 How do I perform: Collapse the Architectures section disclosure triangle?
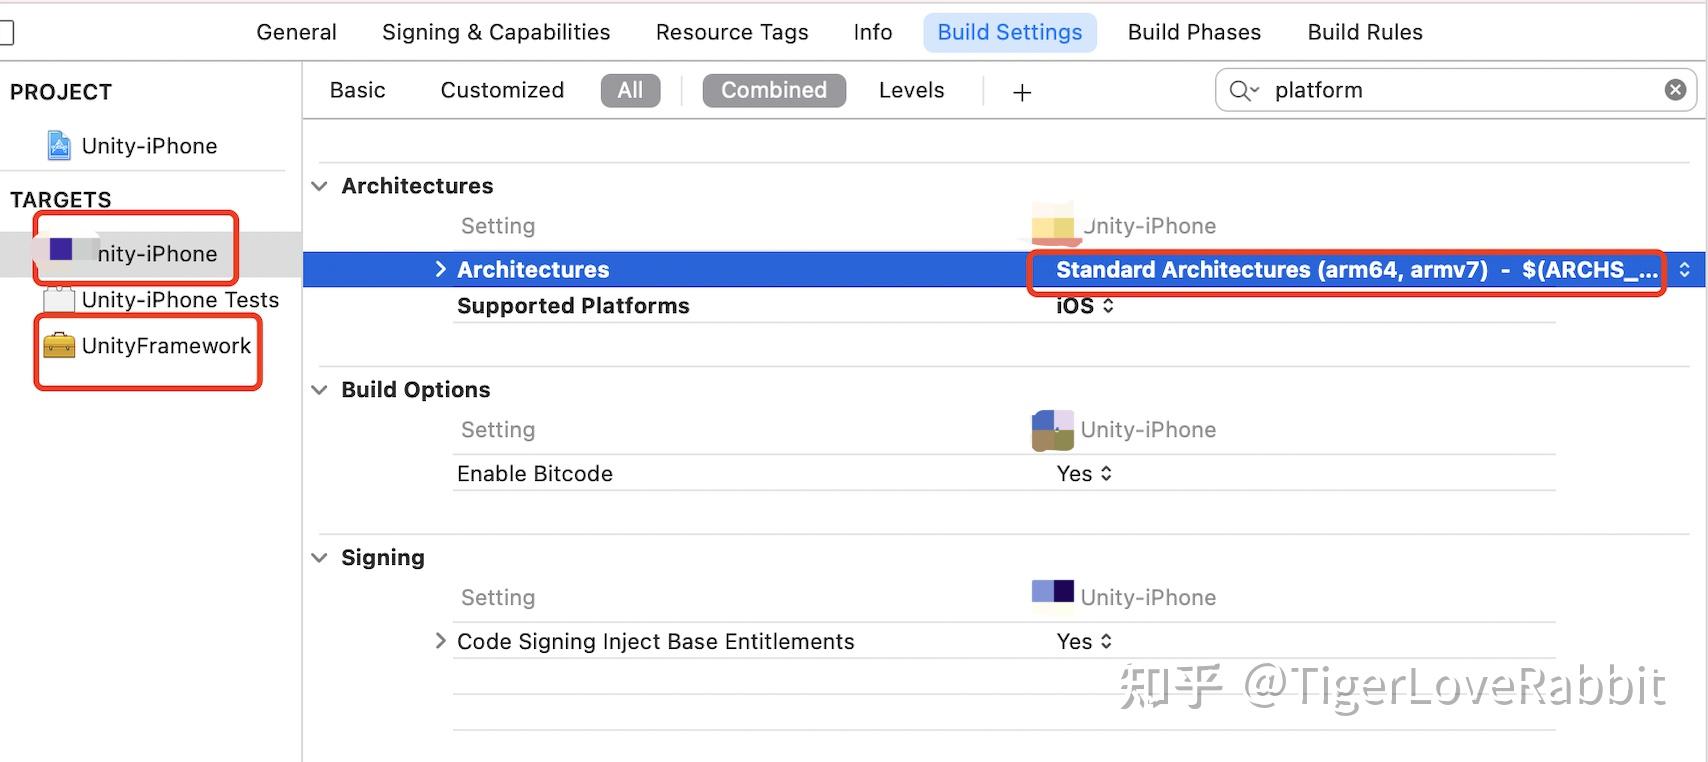point(319,186)
